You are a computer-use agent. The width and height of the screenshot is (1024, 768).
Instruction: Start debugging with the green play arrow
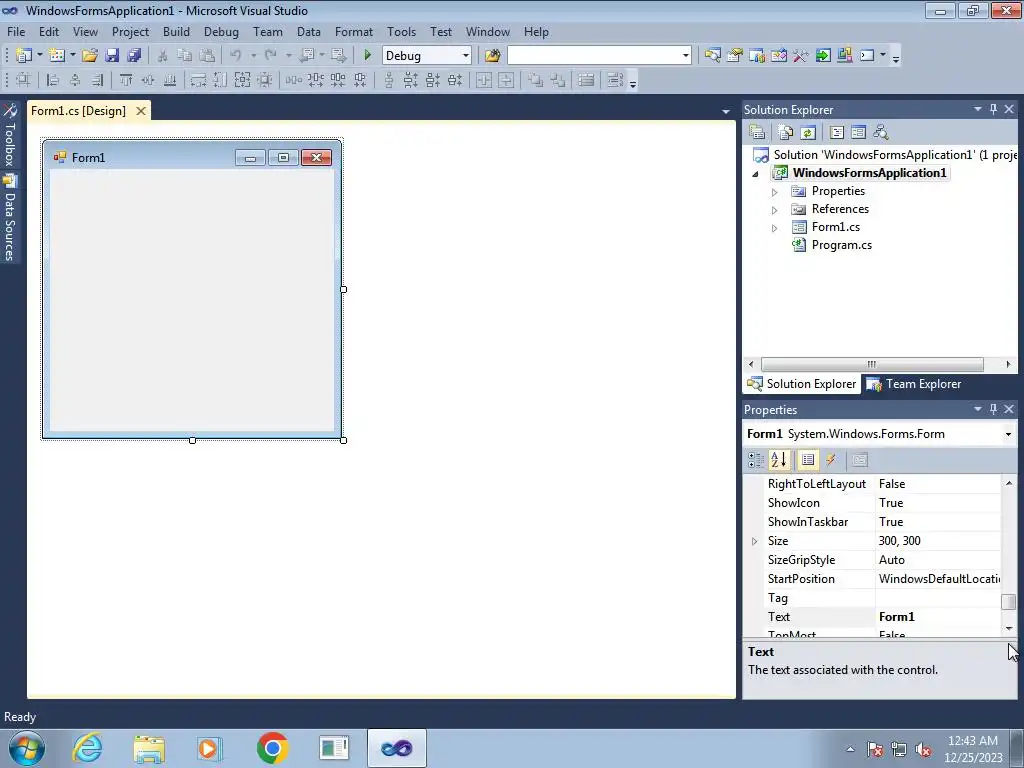coord(367,56)
